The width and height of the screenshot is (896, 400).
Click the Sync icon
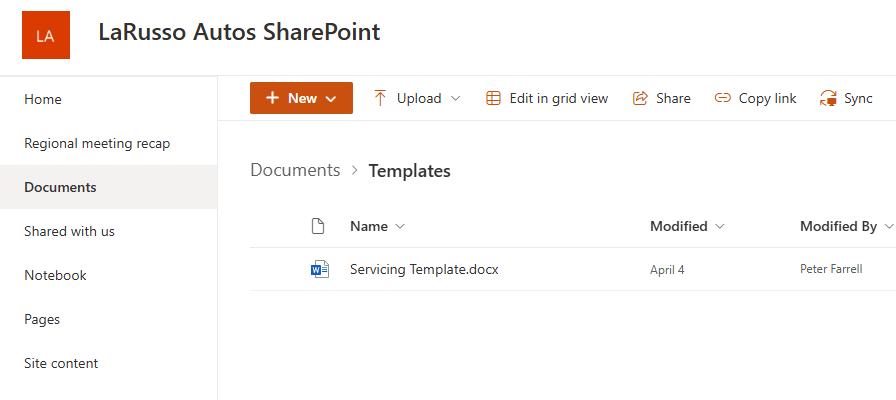pos(828,98)
